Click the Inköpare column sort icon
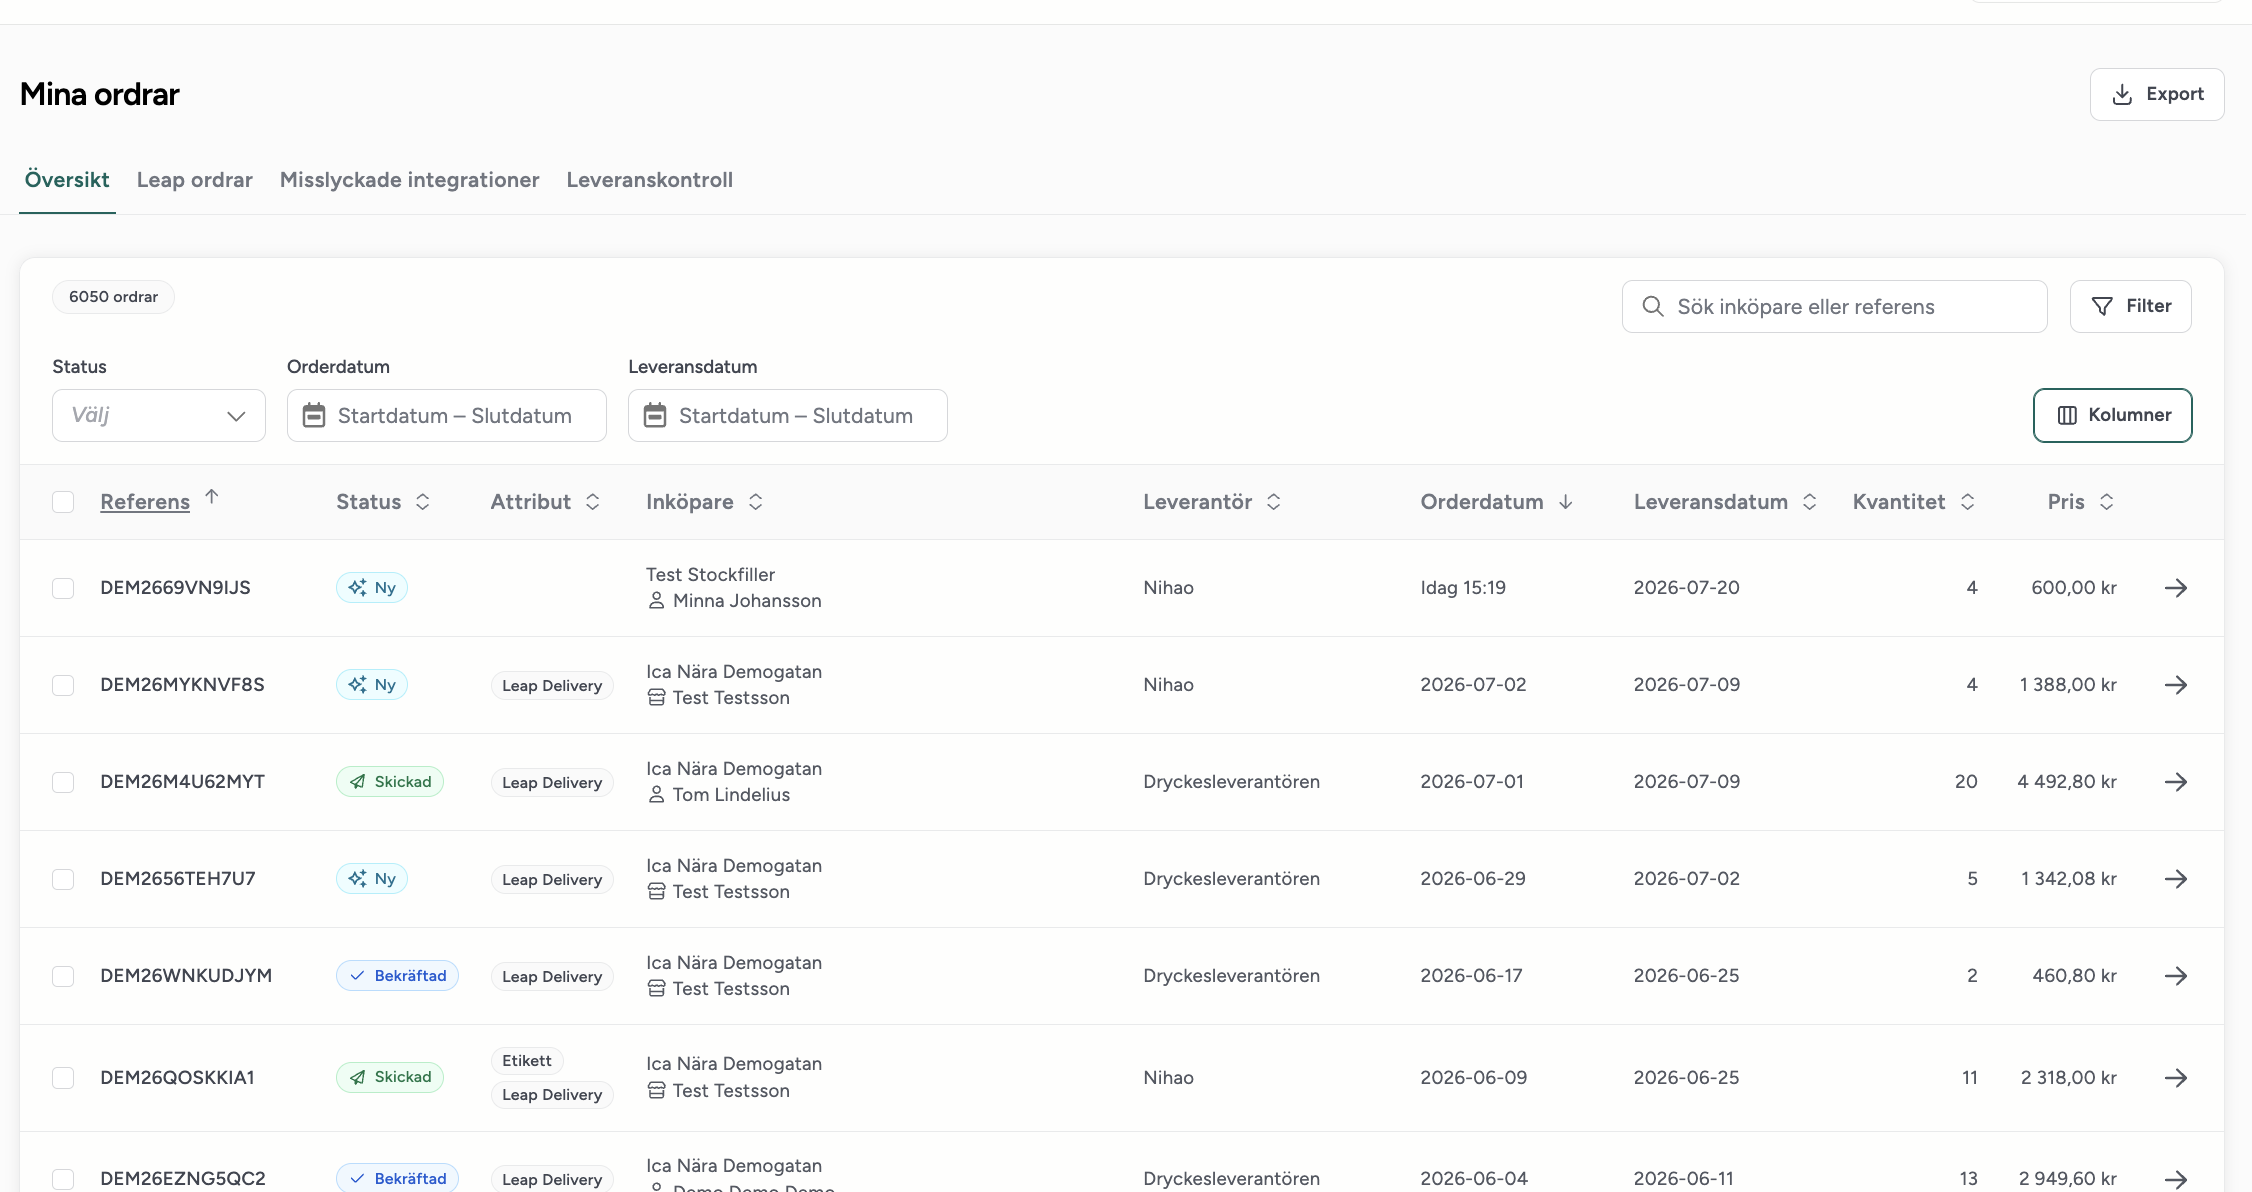Viewport: 2252px width, 1192px height. (x=756, y=502)
